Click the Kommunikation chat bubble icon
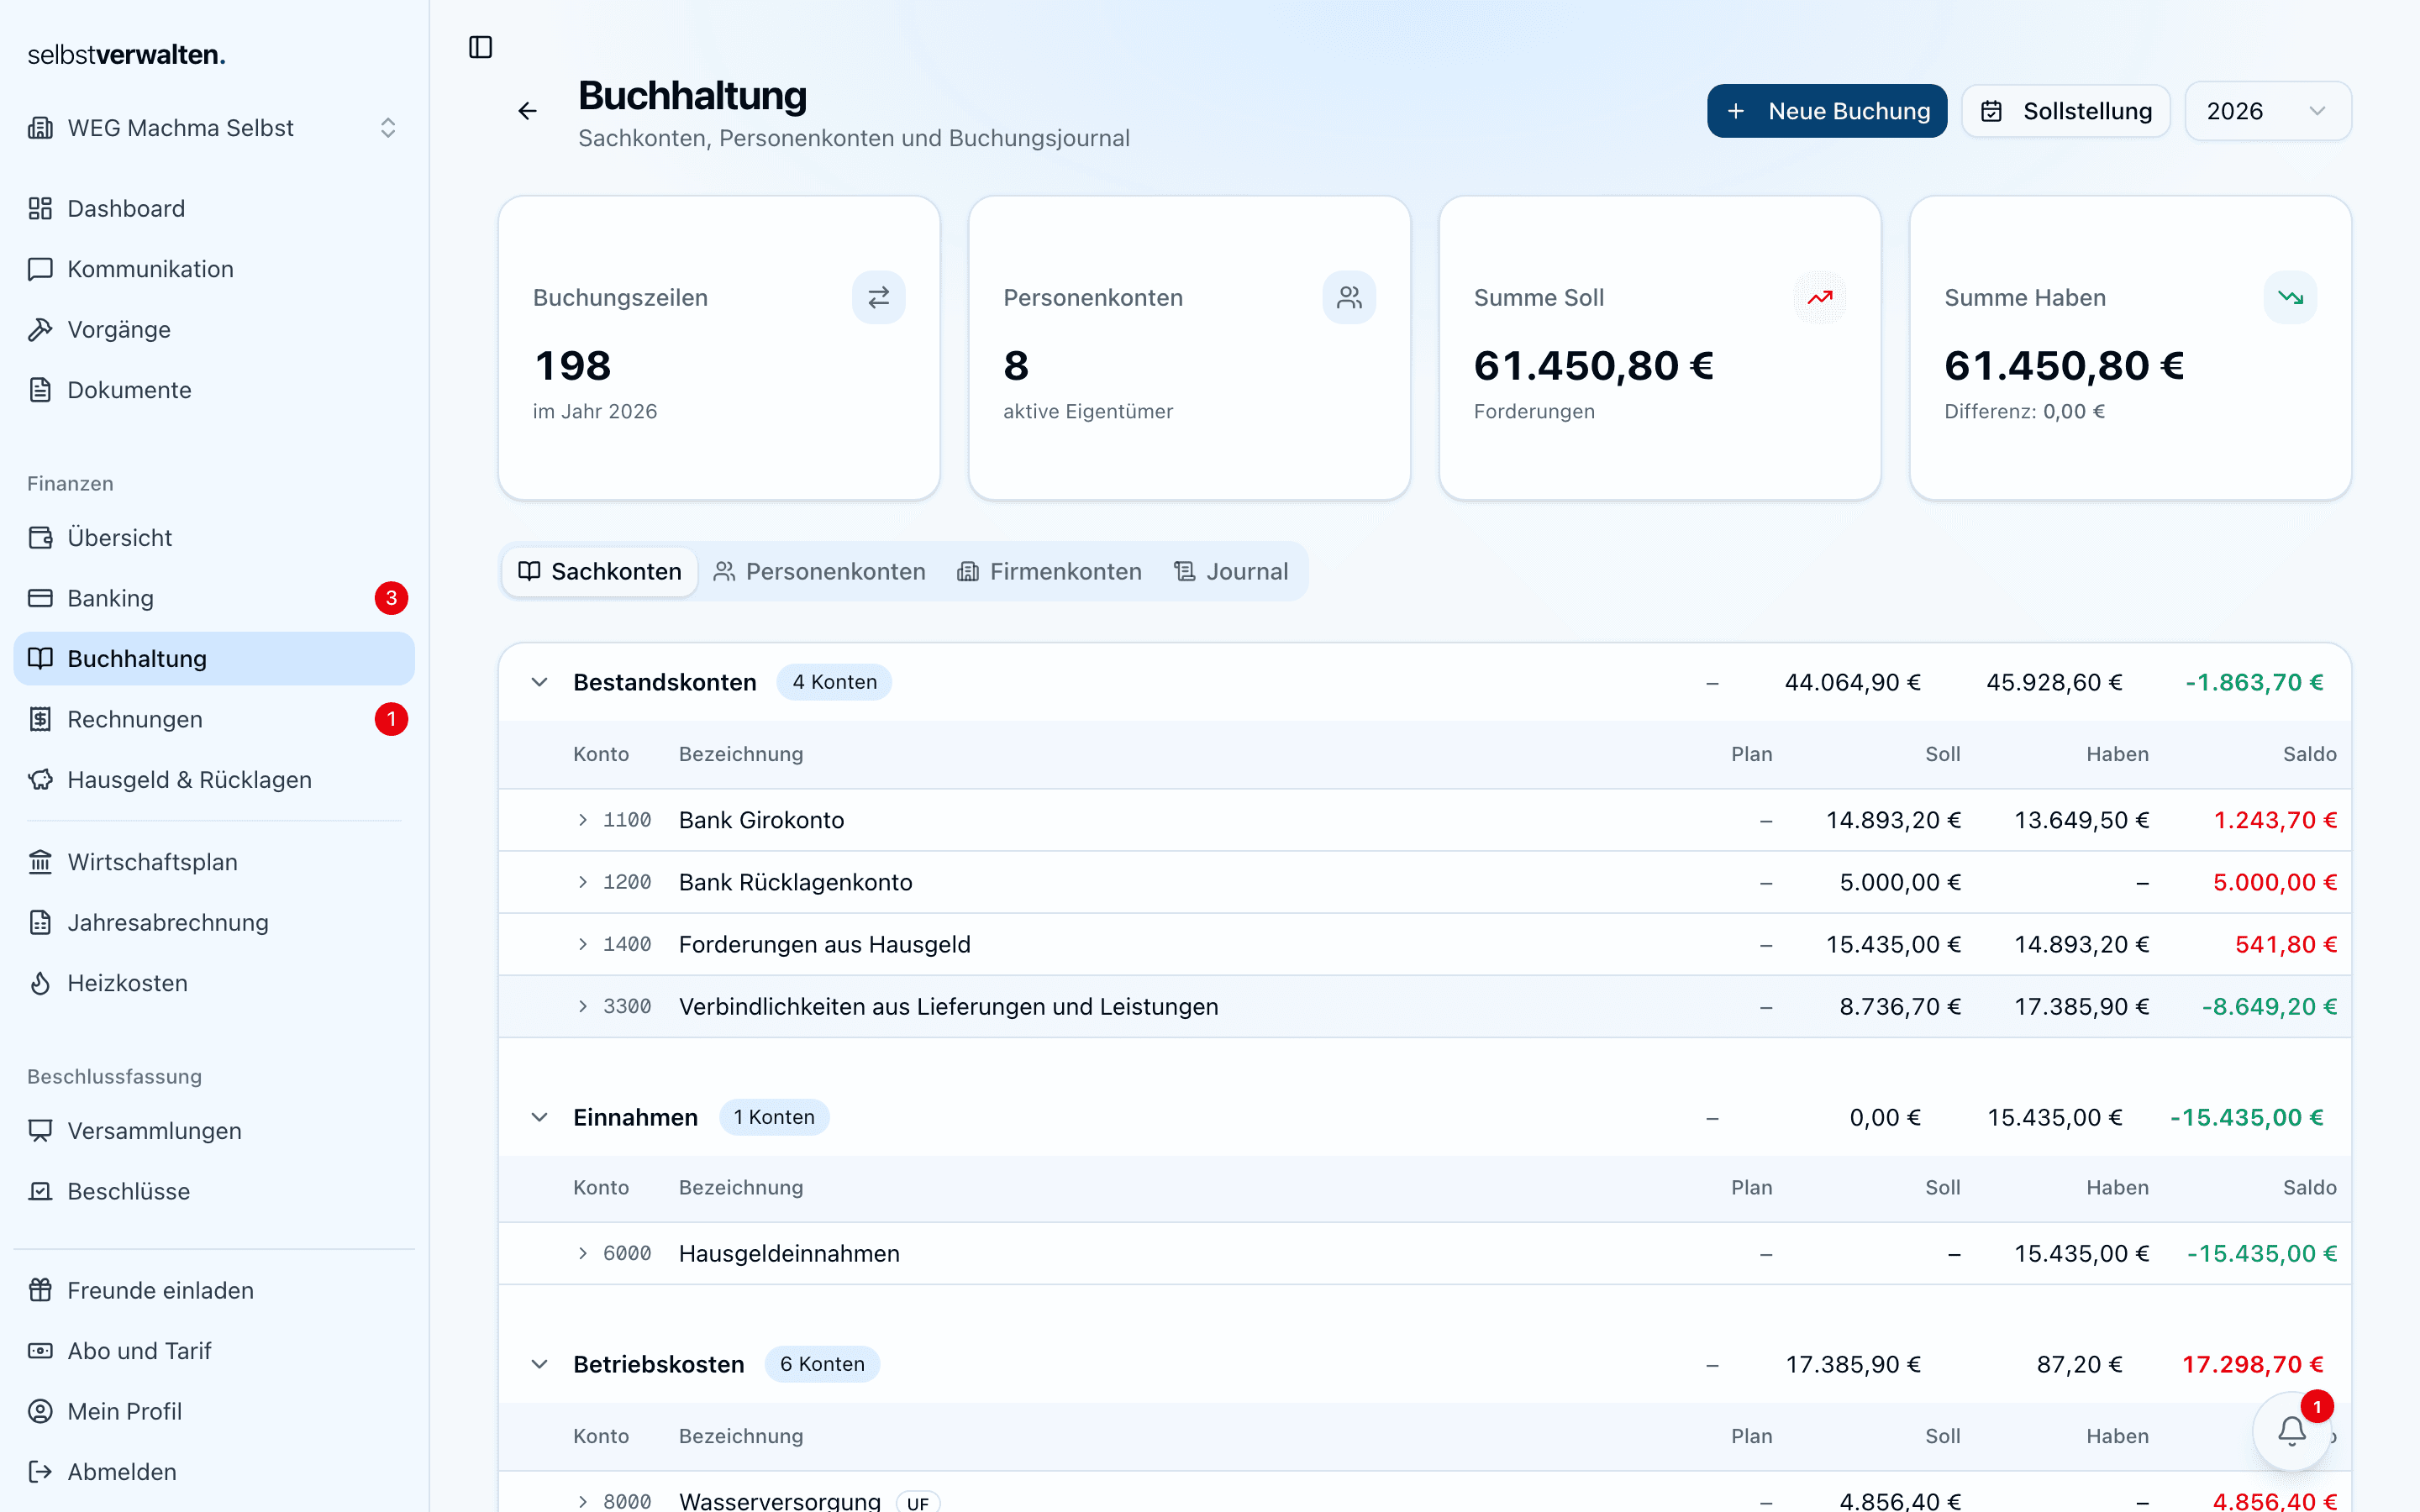This screenshot has width=2420, height=1512. coord(40,269)
